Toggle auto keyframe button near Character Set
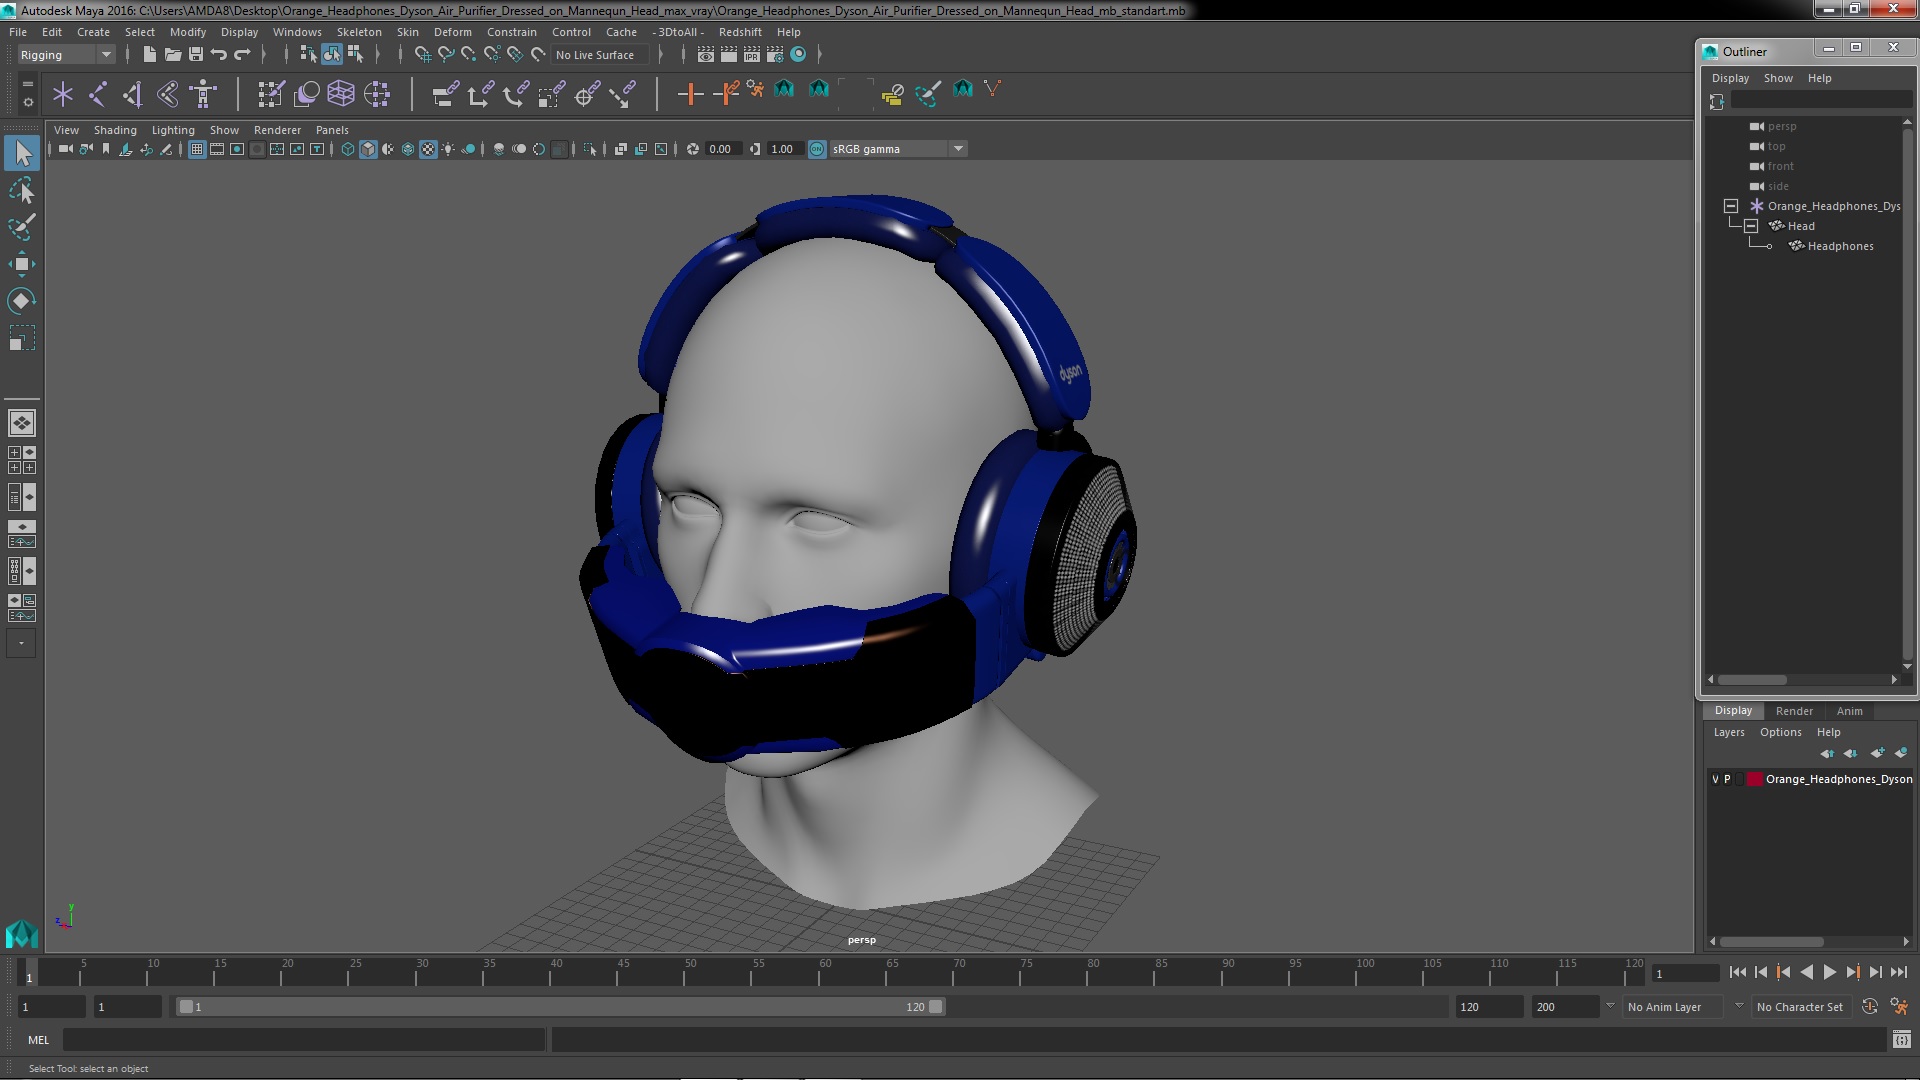1920x1080 pixels. pos(1870,1007)
